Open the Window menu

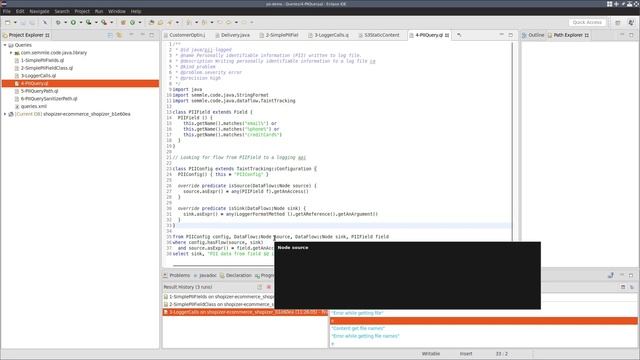tap(117, 11)
